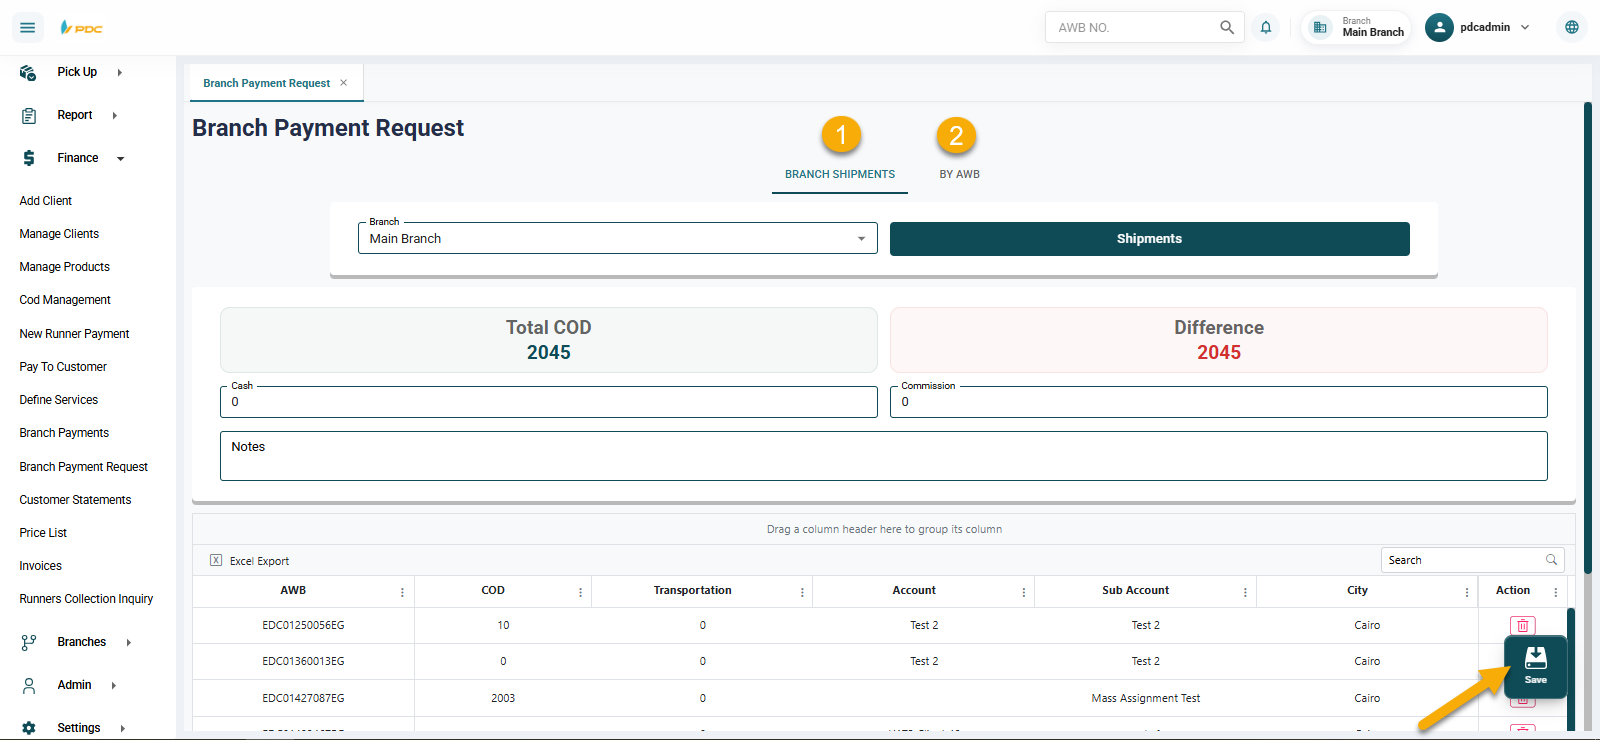Click the Commission input field
This screenshot has width=1600, height=740.
coord(1219,402)
